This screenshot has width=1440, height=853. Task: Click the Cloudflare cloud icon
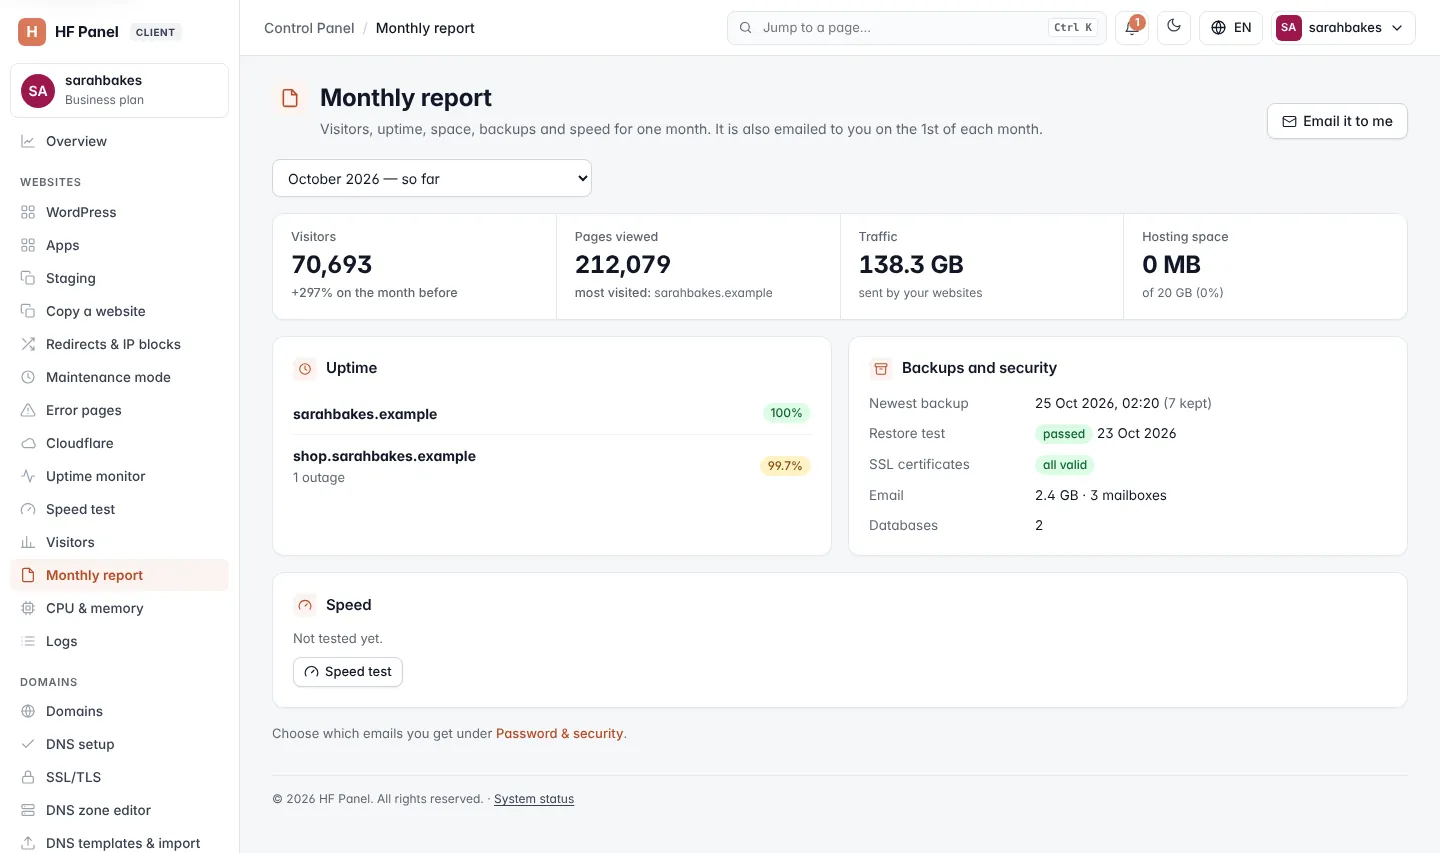click(x=28, y=443)
